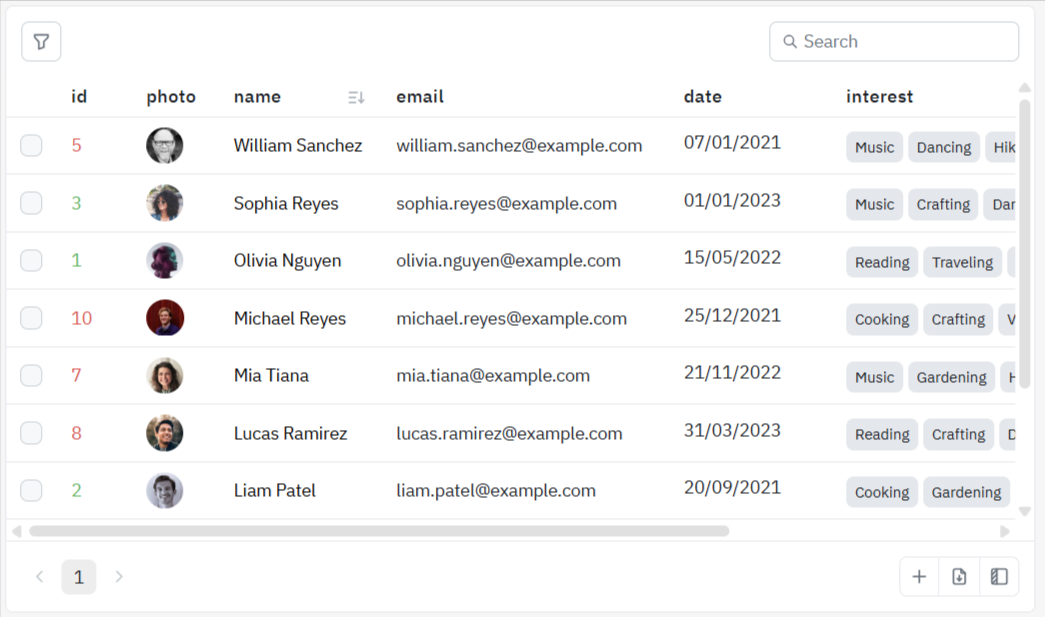Click the plus icon to add row
The width and height of the screenshot is (1045, 617).
pos(919,576)
